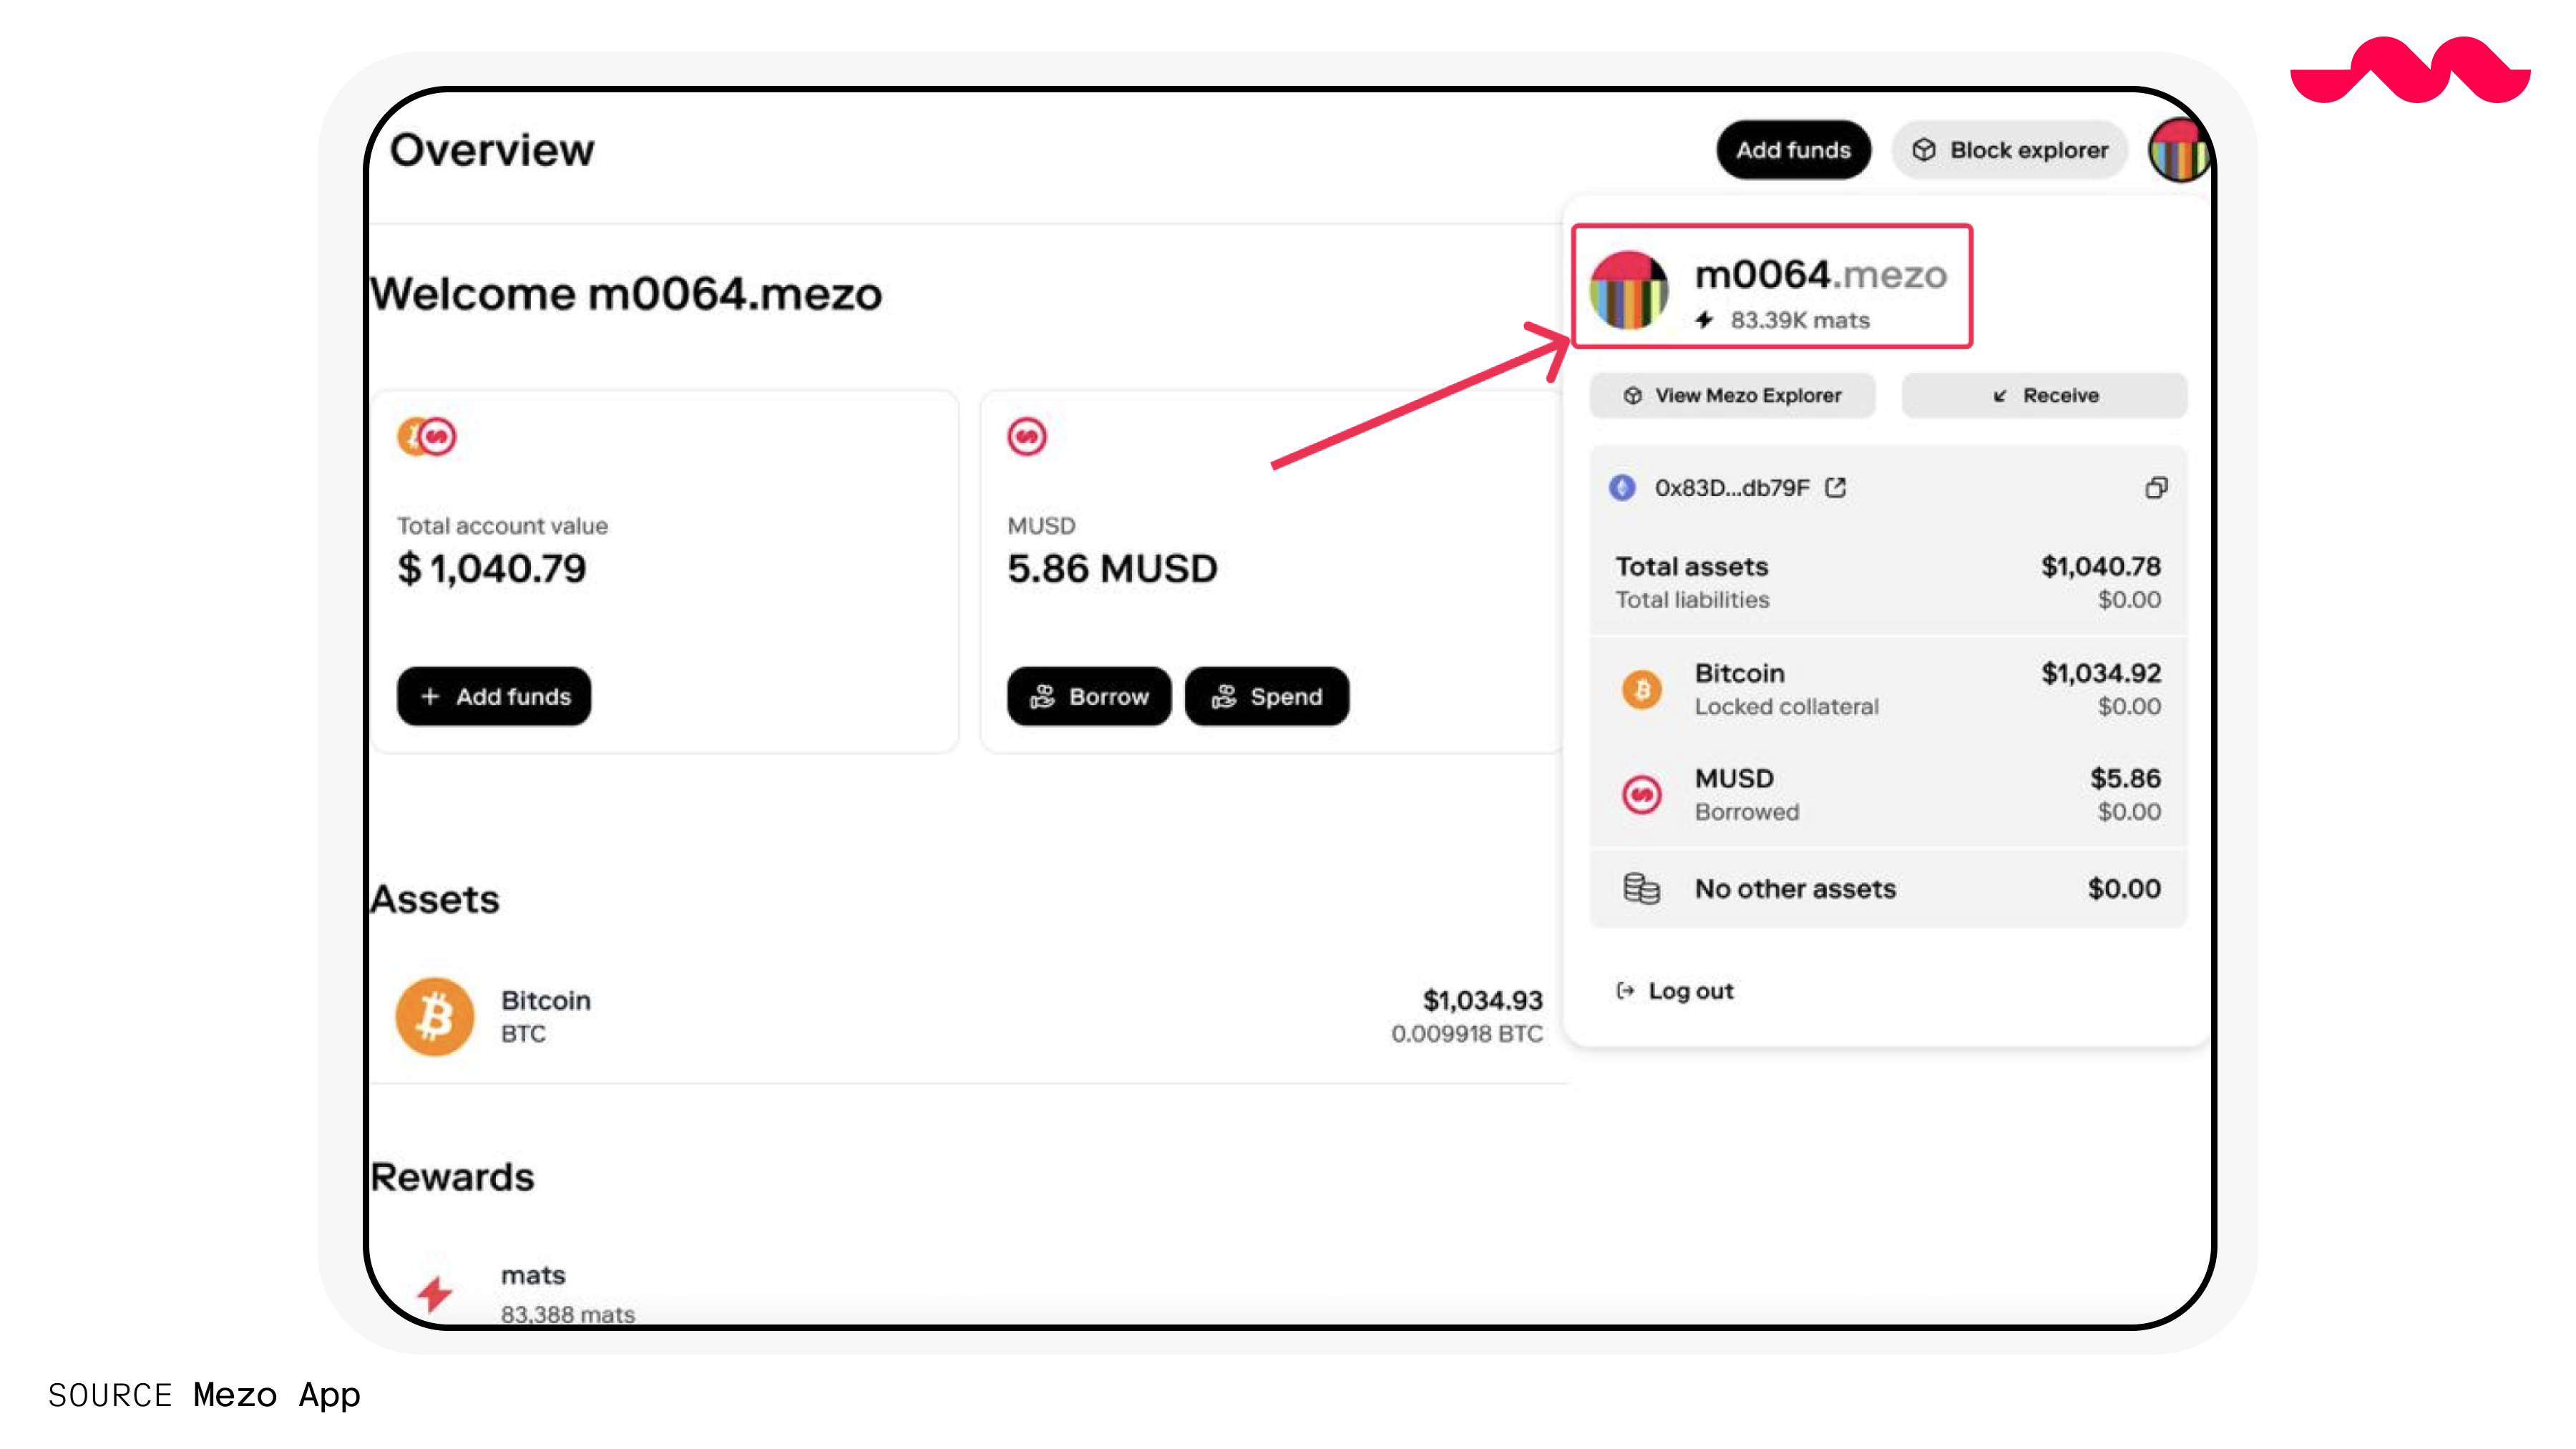The width and height of the screenshot is (2576, 1449).
Task: Click the 0.009918 BTC amount
Action: pos(1467,1034)
